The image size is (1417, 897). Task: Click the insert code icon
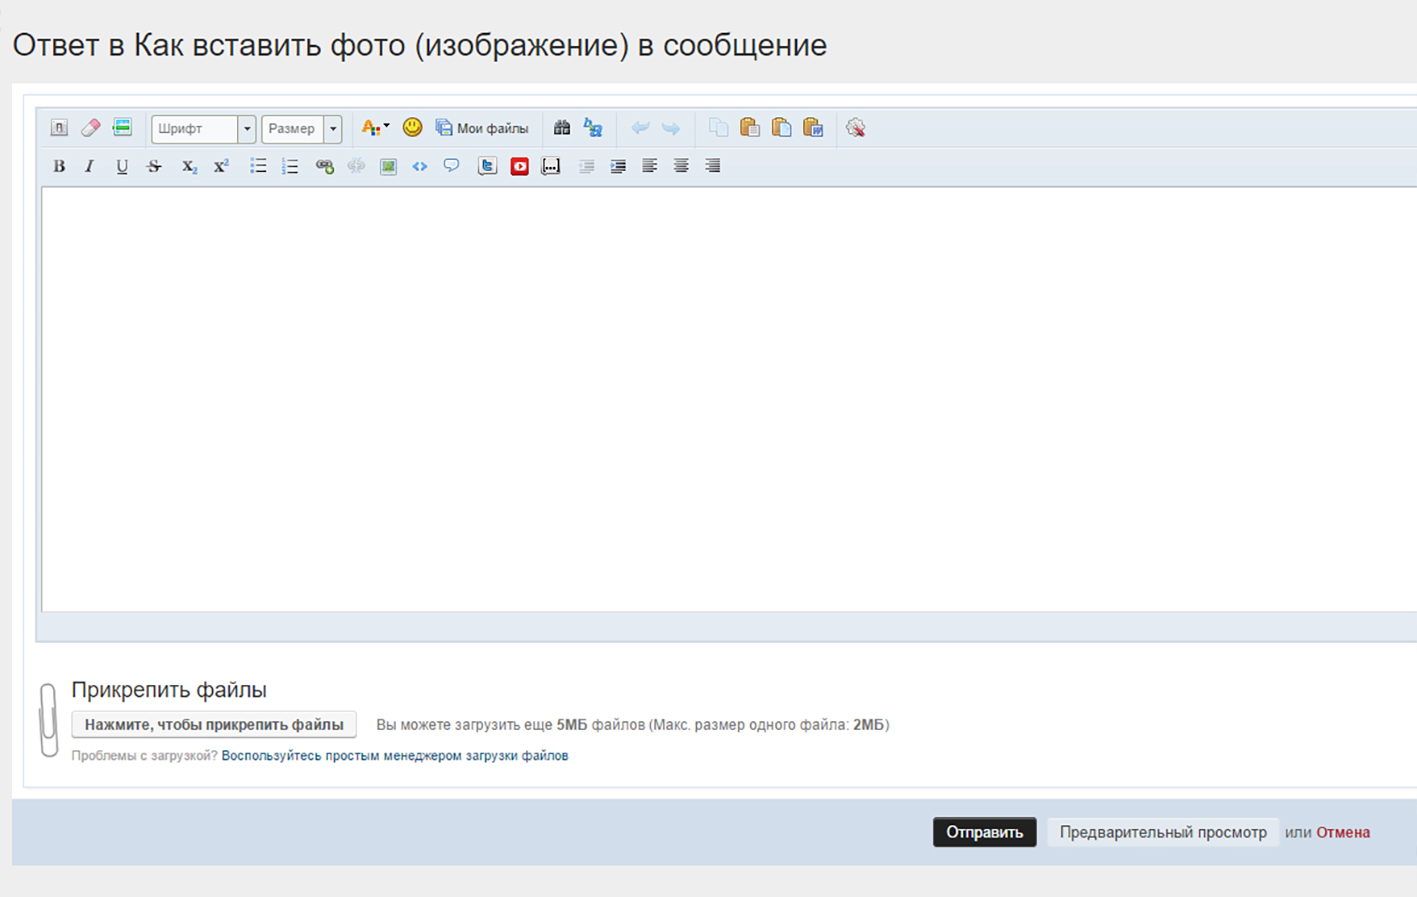420,167
